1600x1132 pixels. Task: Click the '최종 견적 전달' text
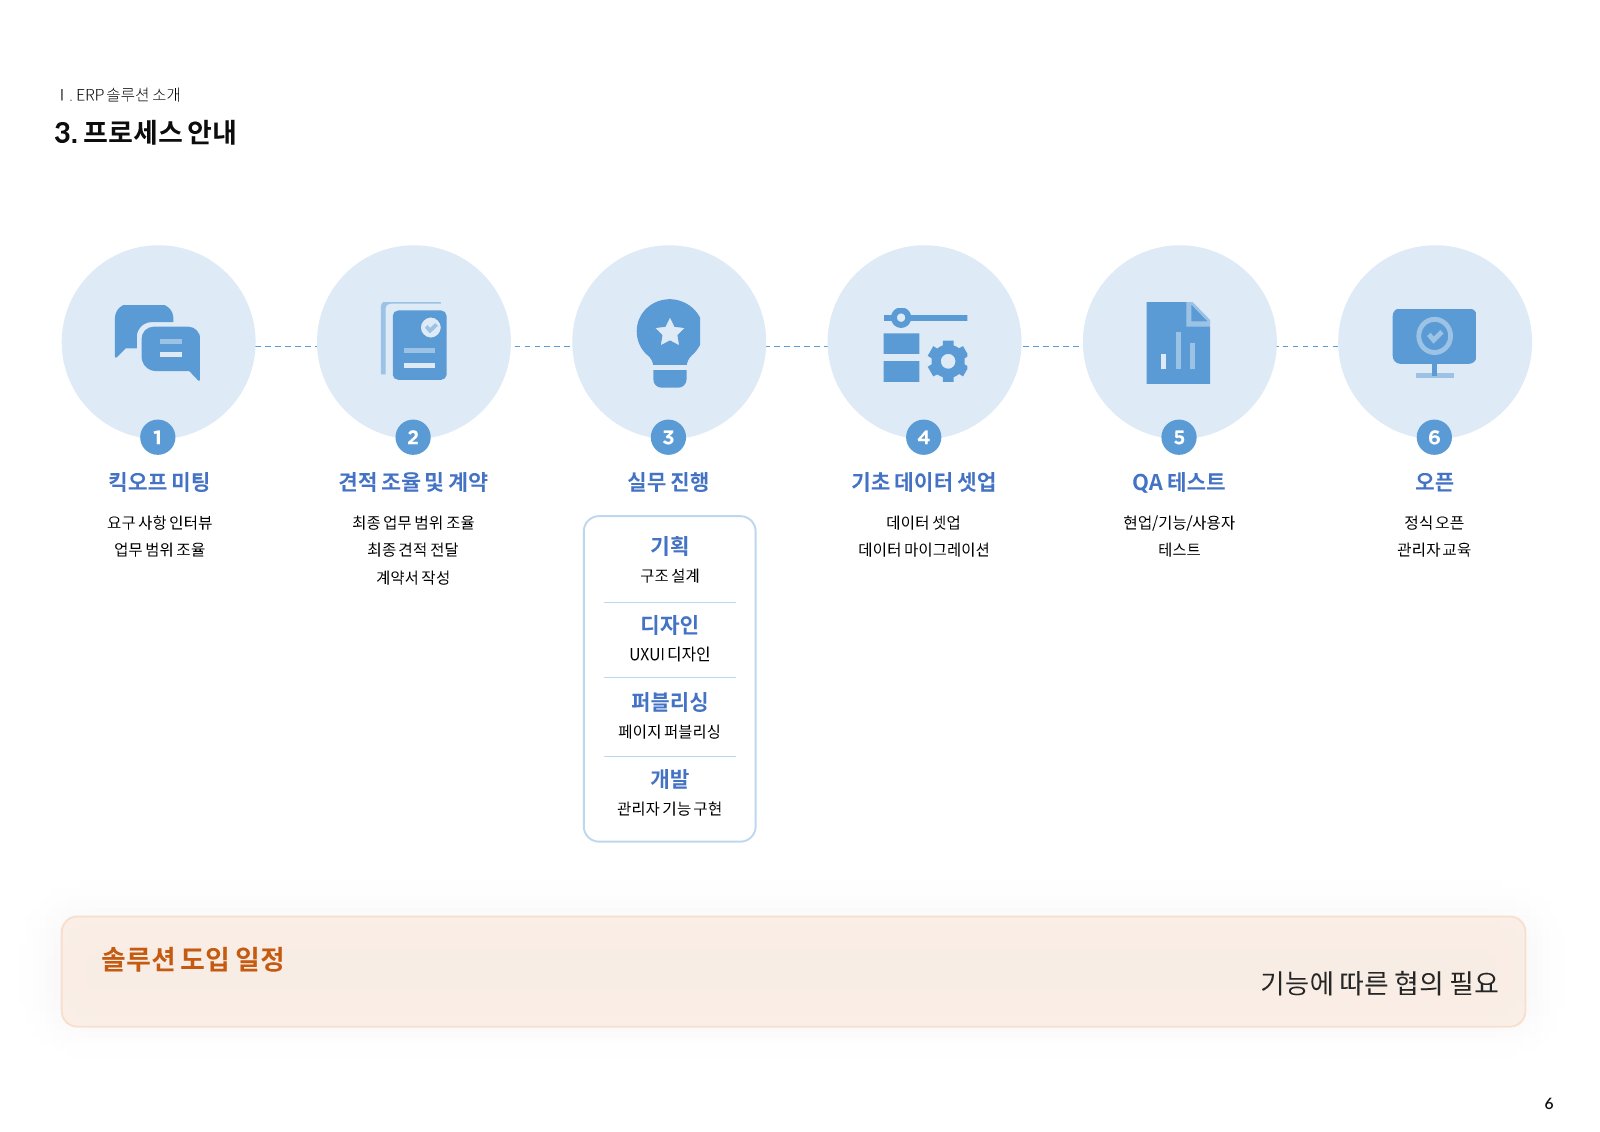pos(413,549)
